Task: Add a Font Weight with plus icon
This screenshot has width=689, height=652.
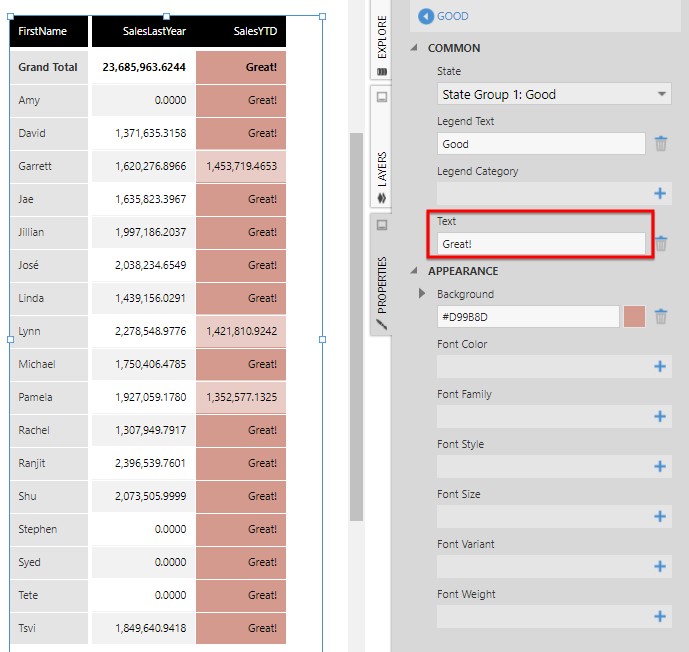Action: click(x=660, y=617)
